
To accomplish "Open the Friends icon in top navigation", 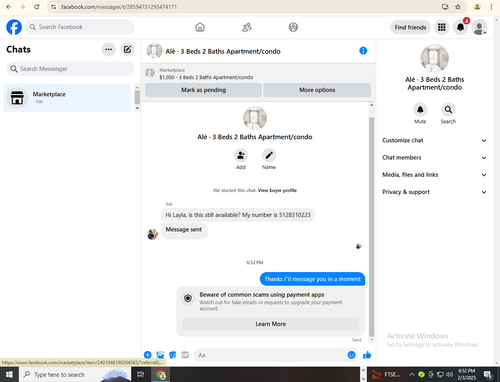I will pyautogui.click(x=247, y=27).
